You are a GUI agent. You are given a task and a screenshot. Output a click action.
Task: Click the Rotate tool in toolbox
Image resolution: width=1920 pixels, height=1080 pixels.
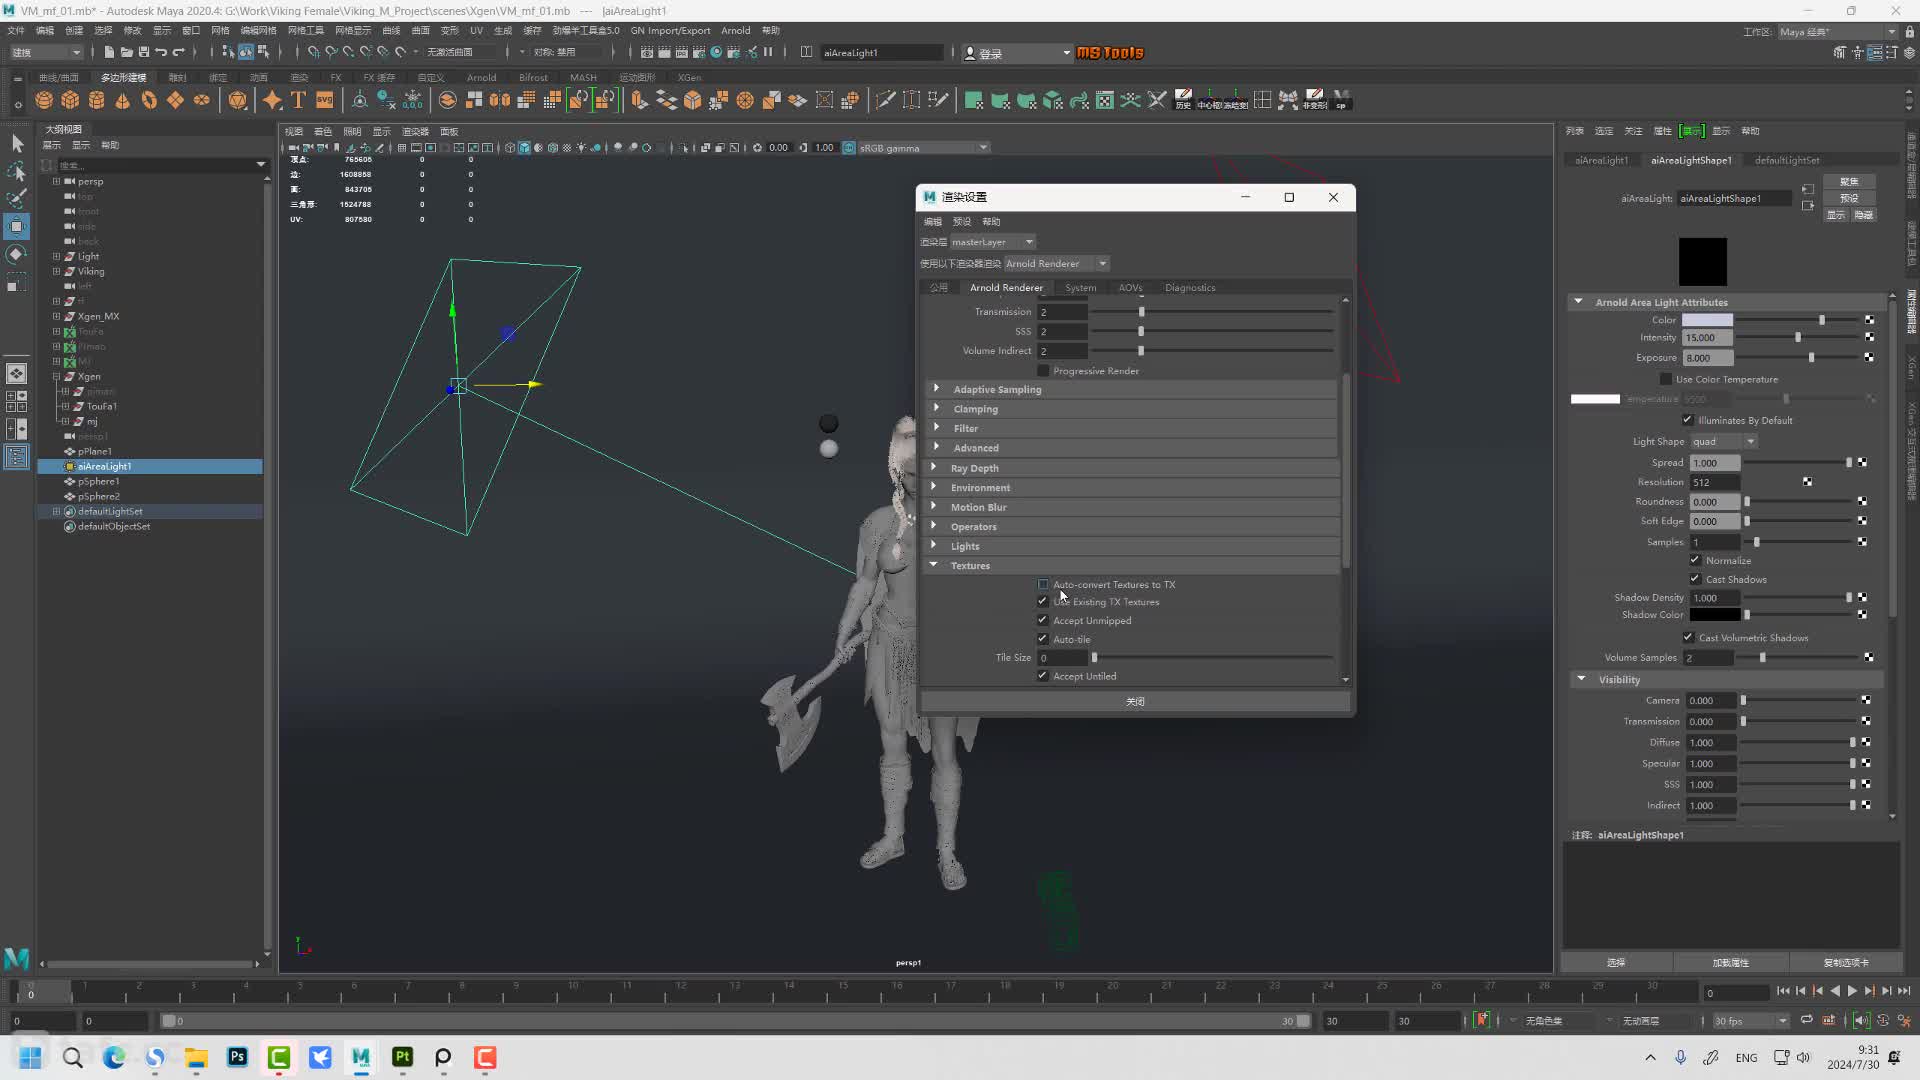coord(17,255)
